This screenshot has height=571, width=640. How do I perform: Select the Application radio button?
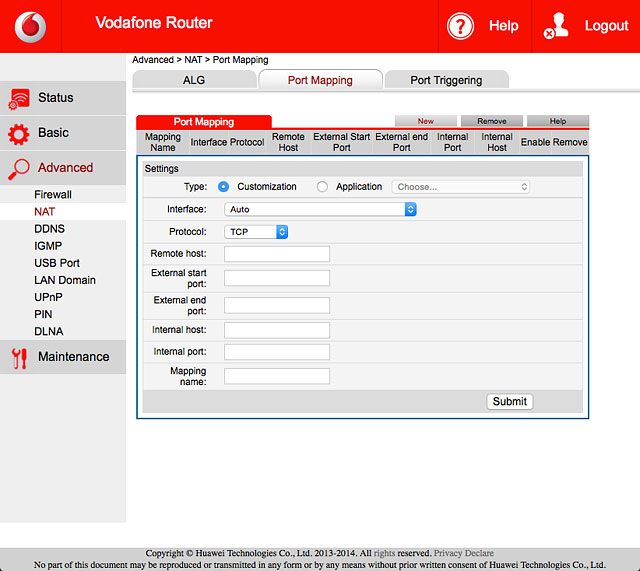click(x=322, y=187)
